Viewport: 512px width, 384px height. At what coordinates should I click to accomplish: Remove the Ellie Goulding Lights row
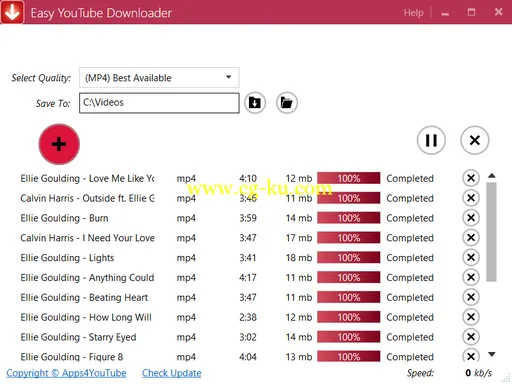coord(471,257)
